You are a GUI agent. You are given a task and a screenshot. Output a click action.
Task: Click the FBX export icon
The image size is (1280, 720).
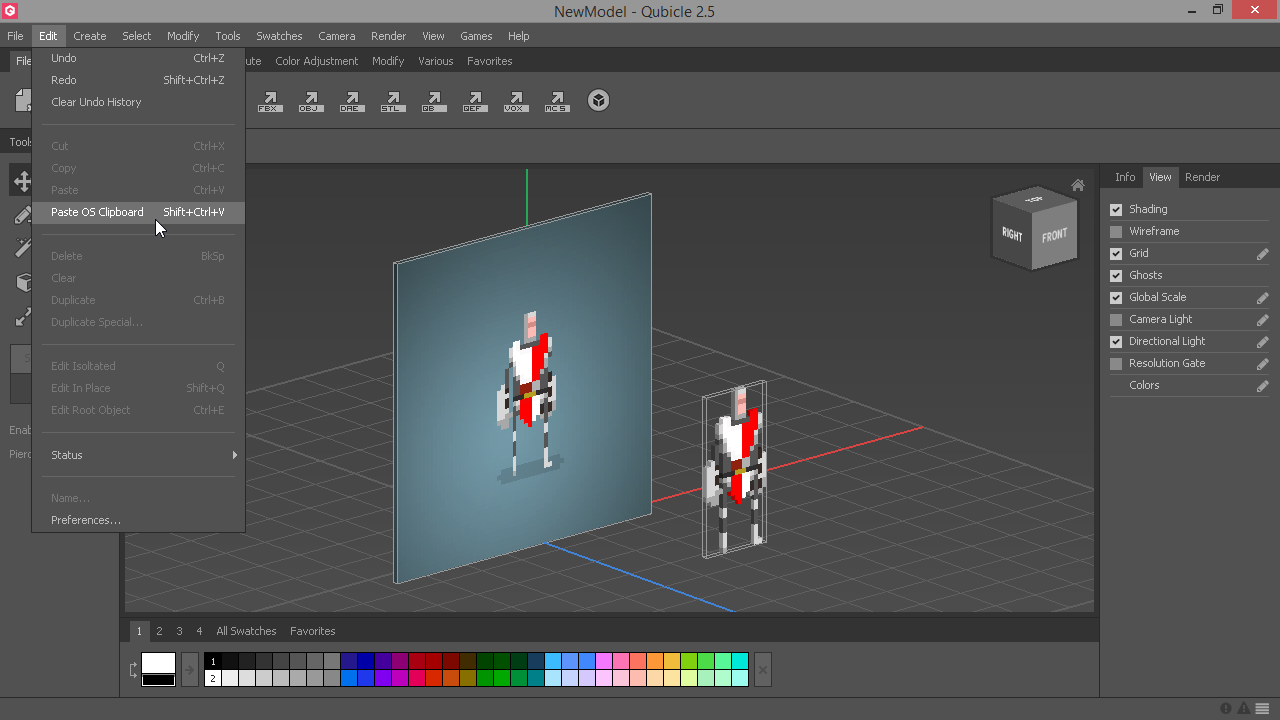(269, 101)
